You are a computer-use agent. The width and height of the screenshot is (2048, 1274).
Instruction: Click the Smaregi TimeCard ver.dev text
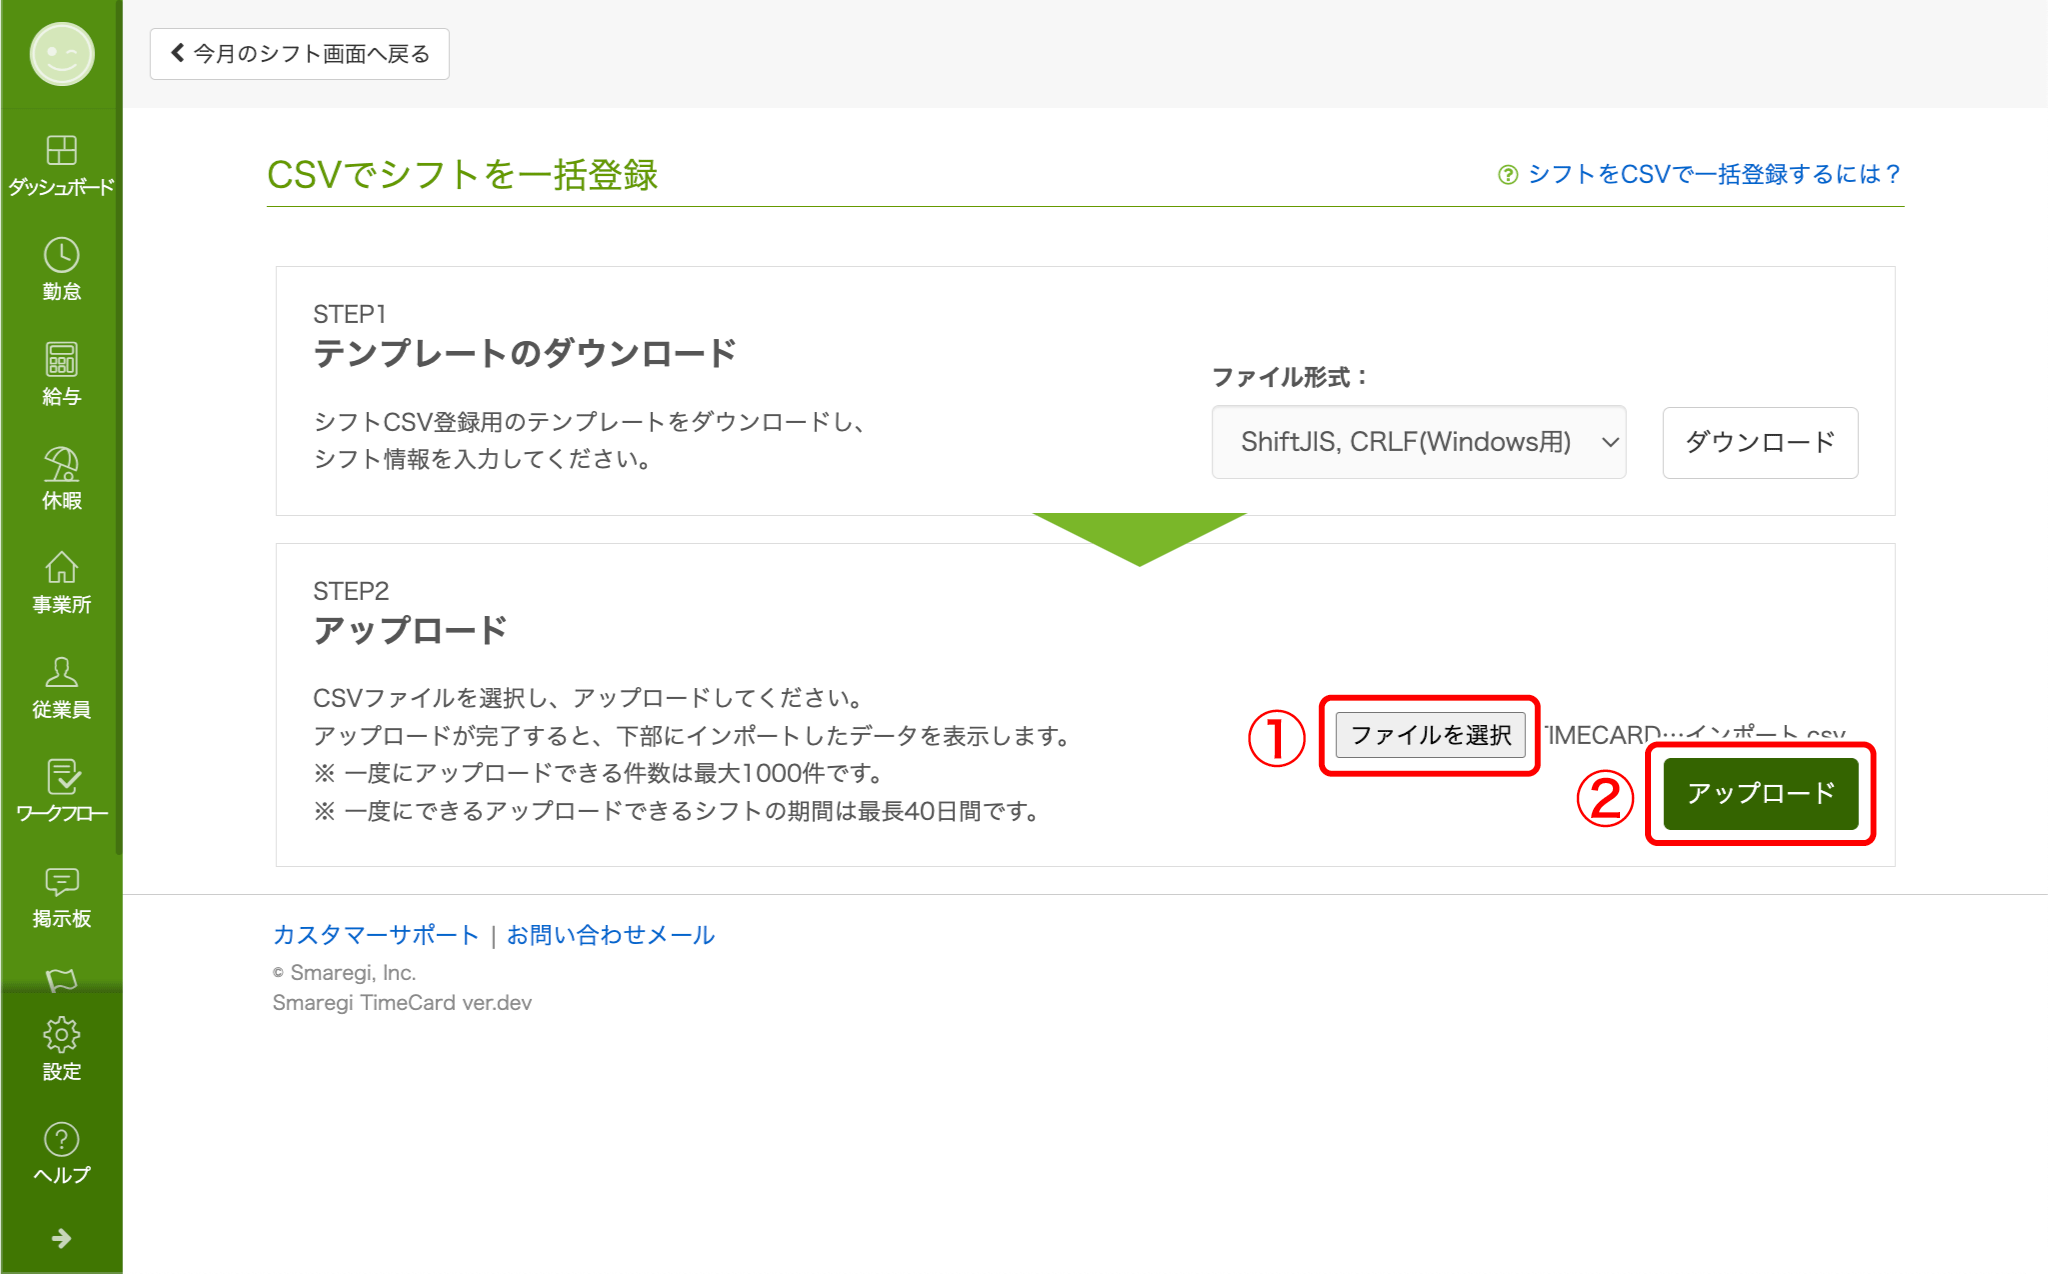(402, 1003)
